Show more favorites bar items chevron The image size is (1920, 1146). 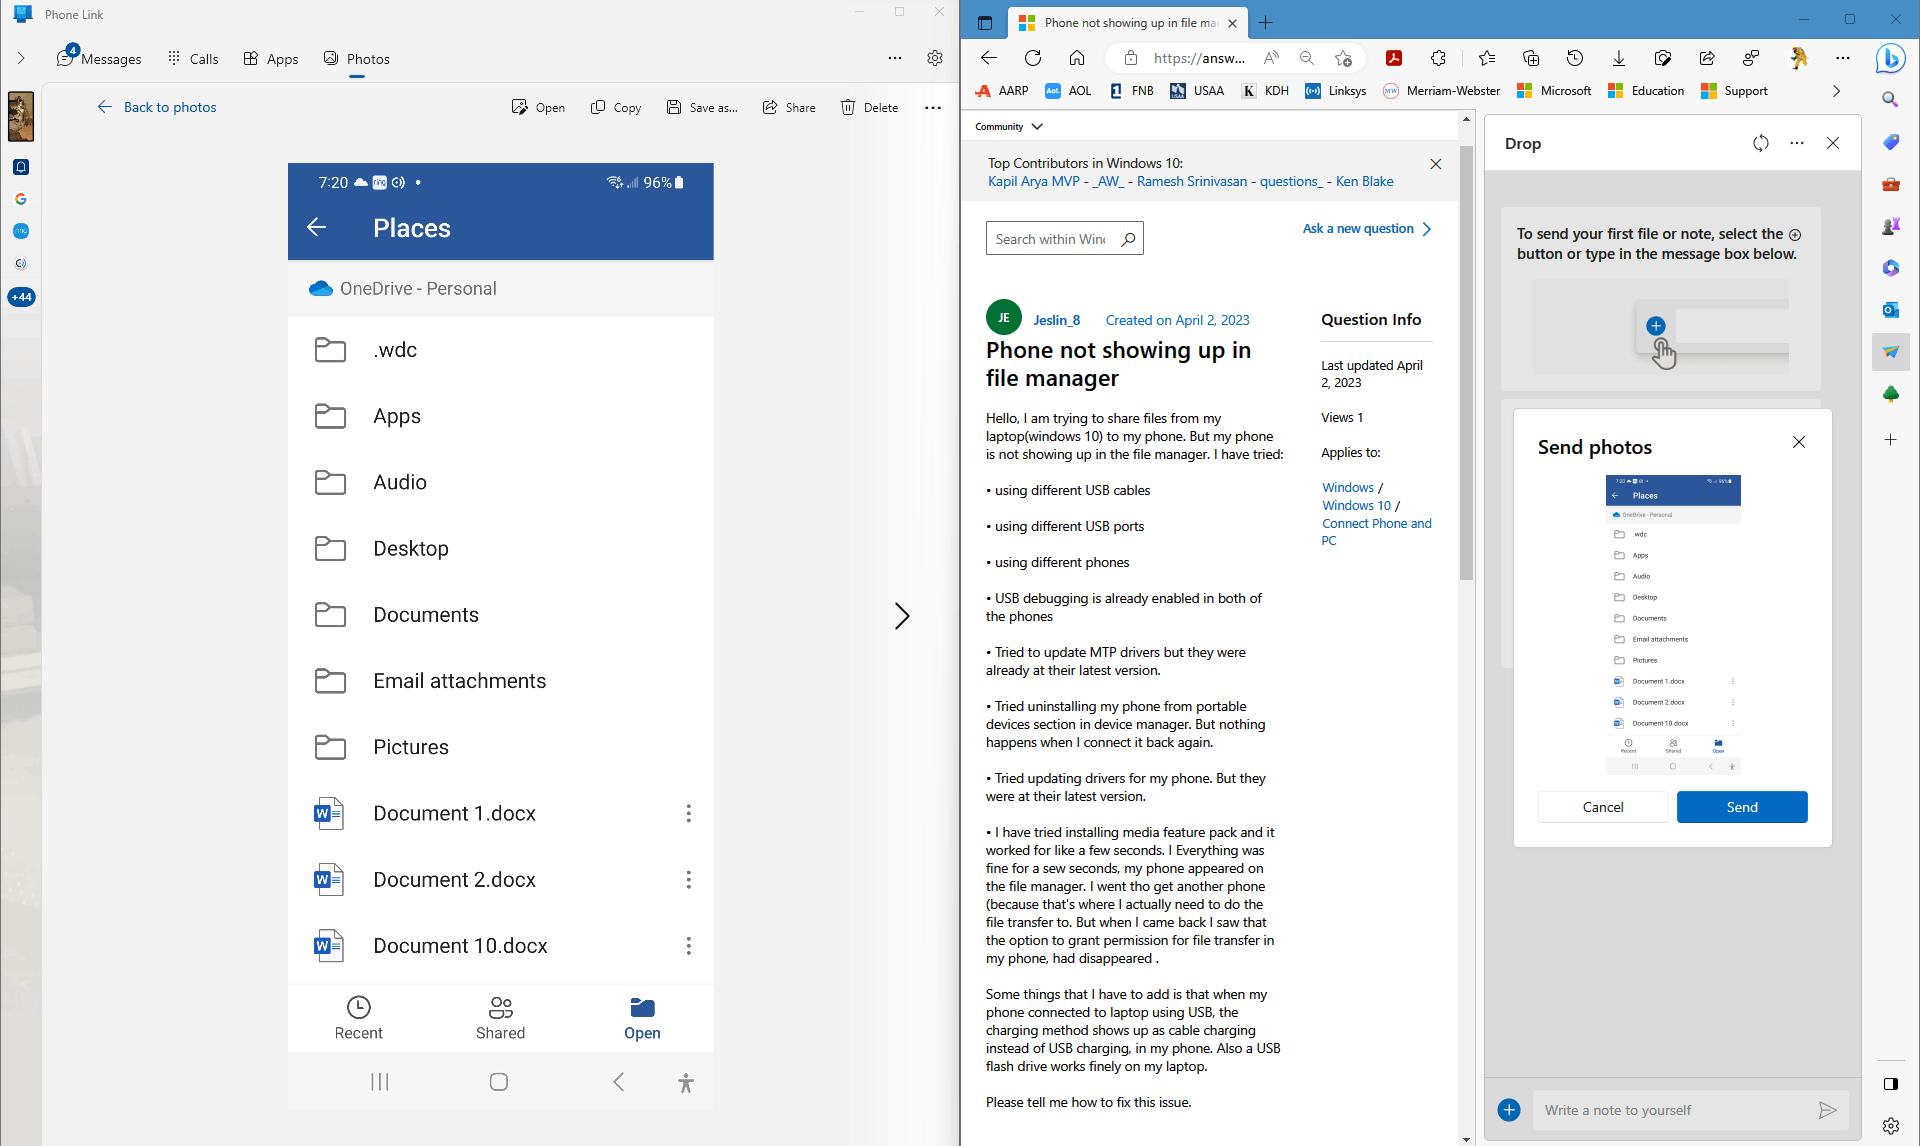[1836, 91]
